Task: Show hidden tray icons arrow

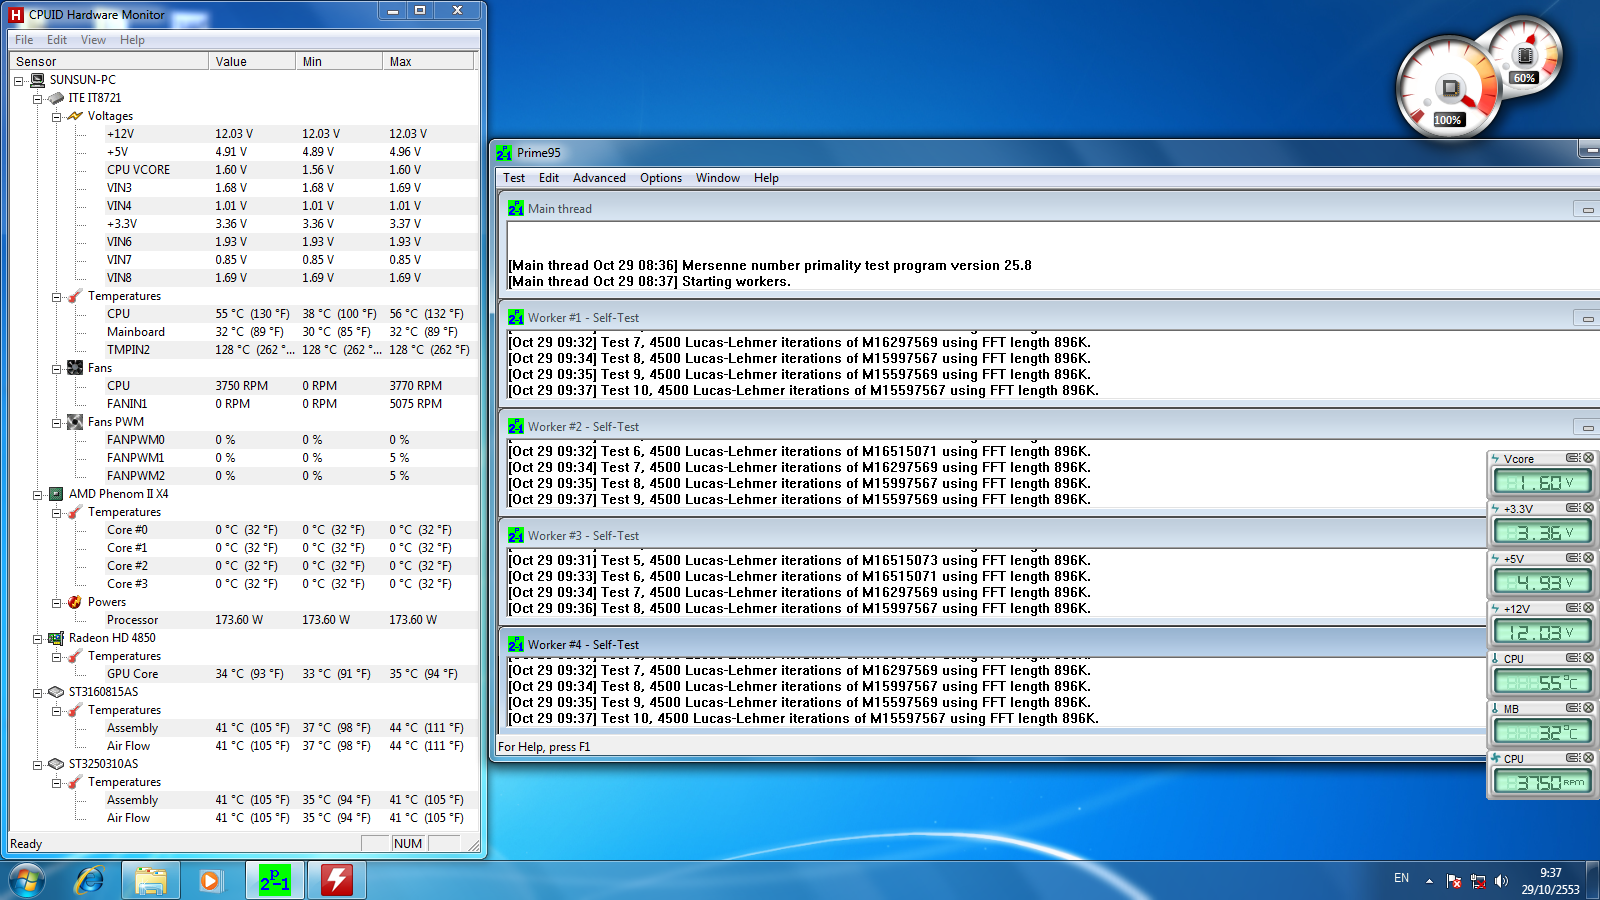Action: pos(1429,881)
